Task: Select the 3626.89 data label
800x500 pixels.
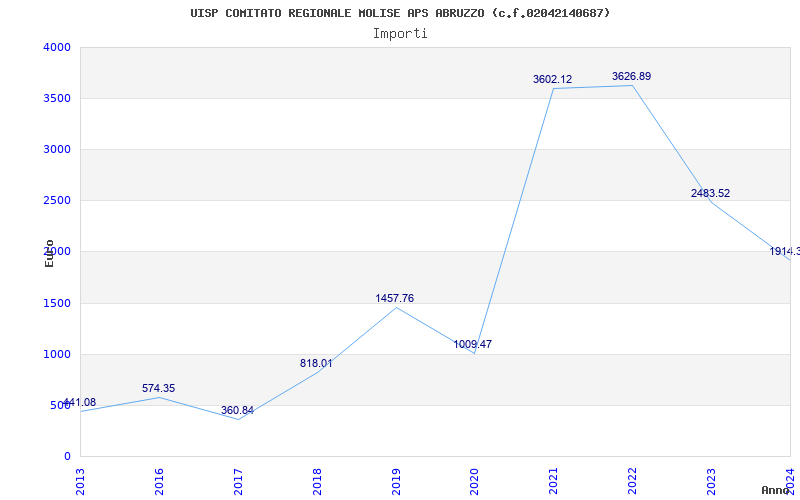Action: tap(632, 77)
